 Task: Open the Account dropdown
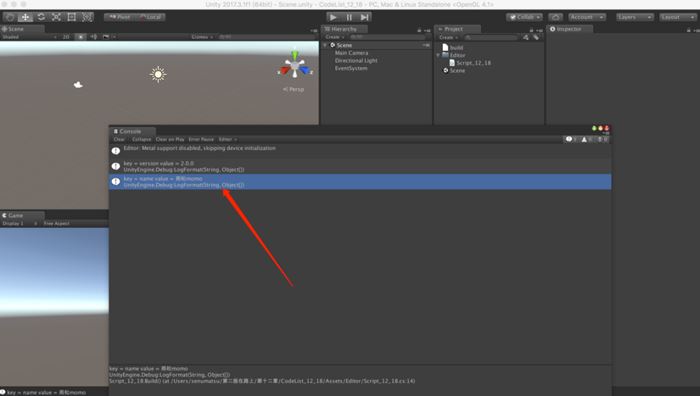click(587, 17)
